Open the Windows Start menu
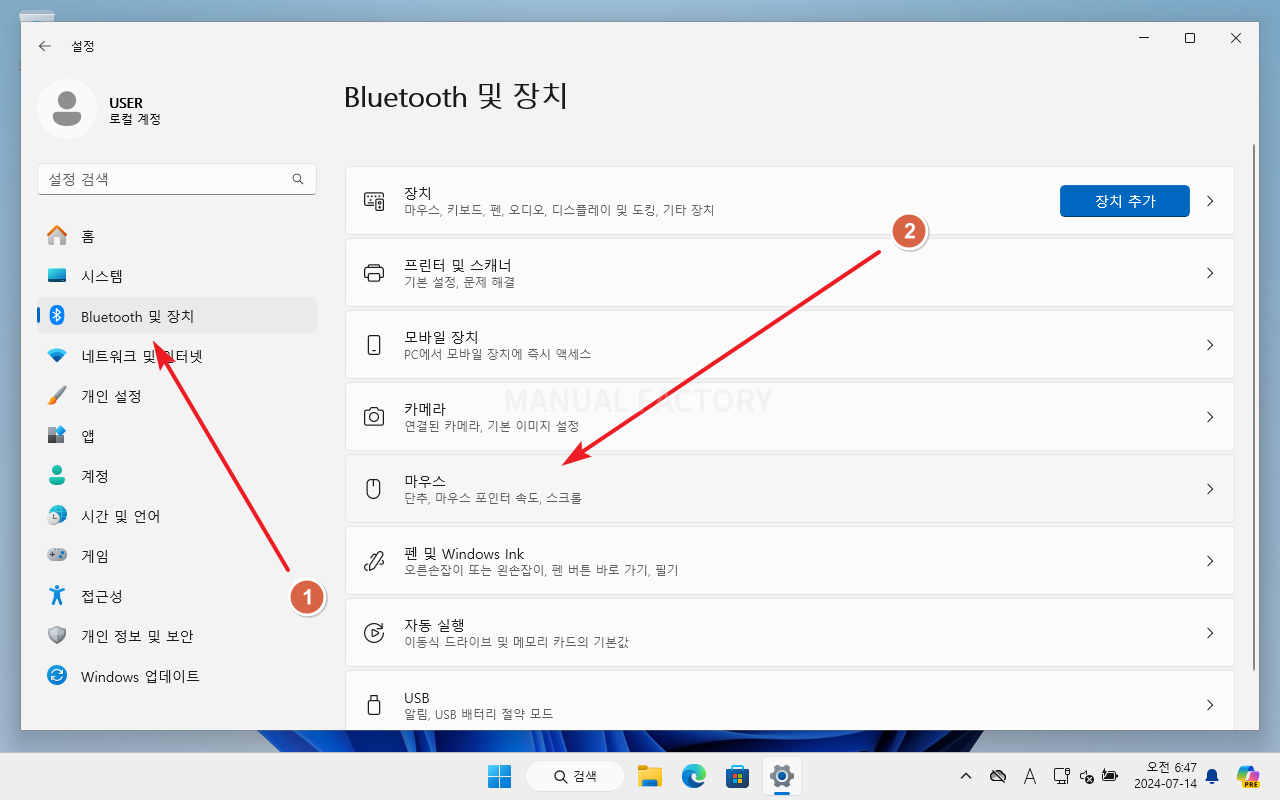Screen dimensions: 1280x800 coord(499,776)
